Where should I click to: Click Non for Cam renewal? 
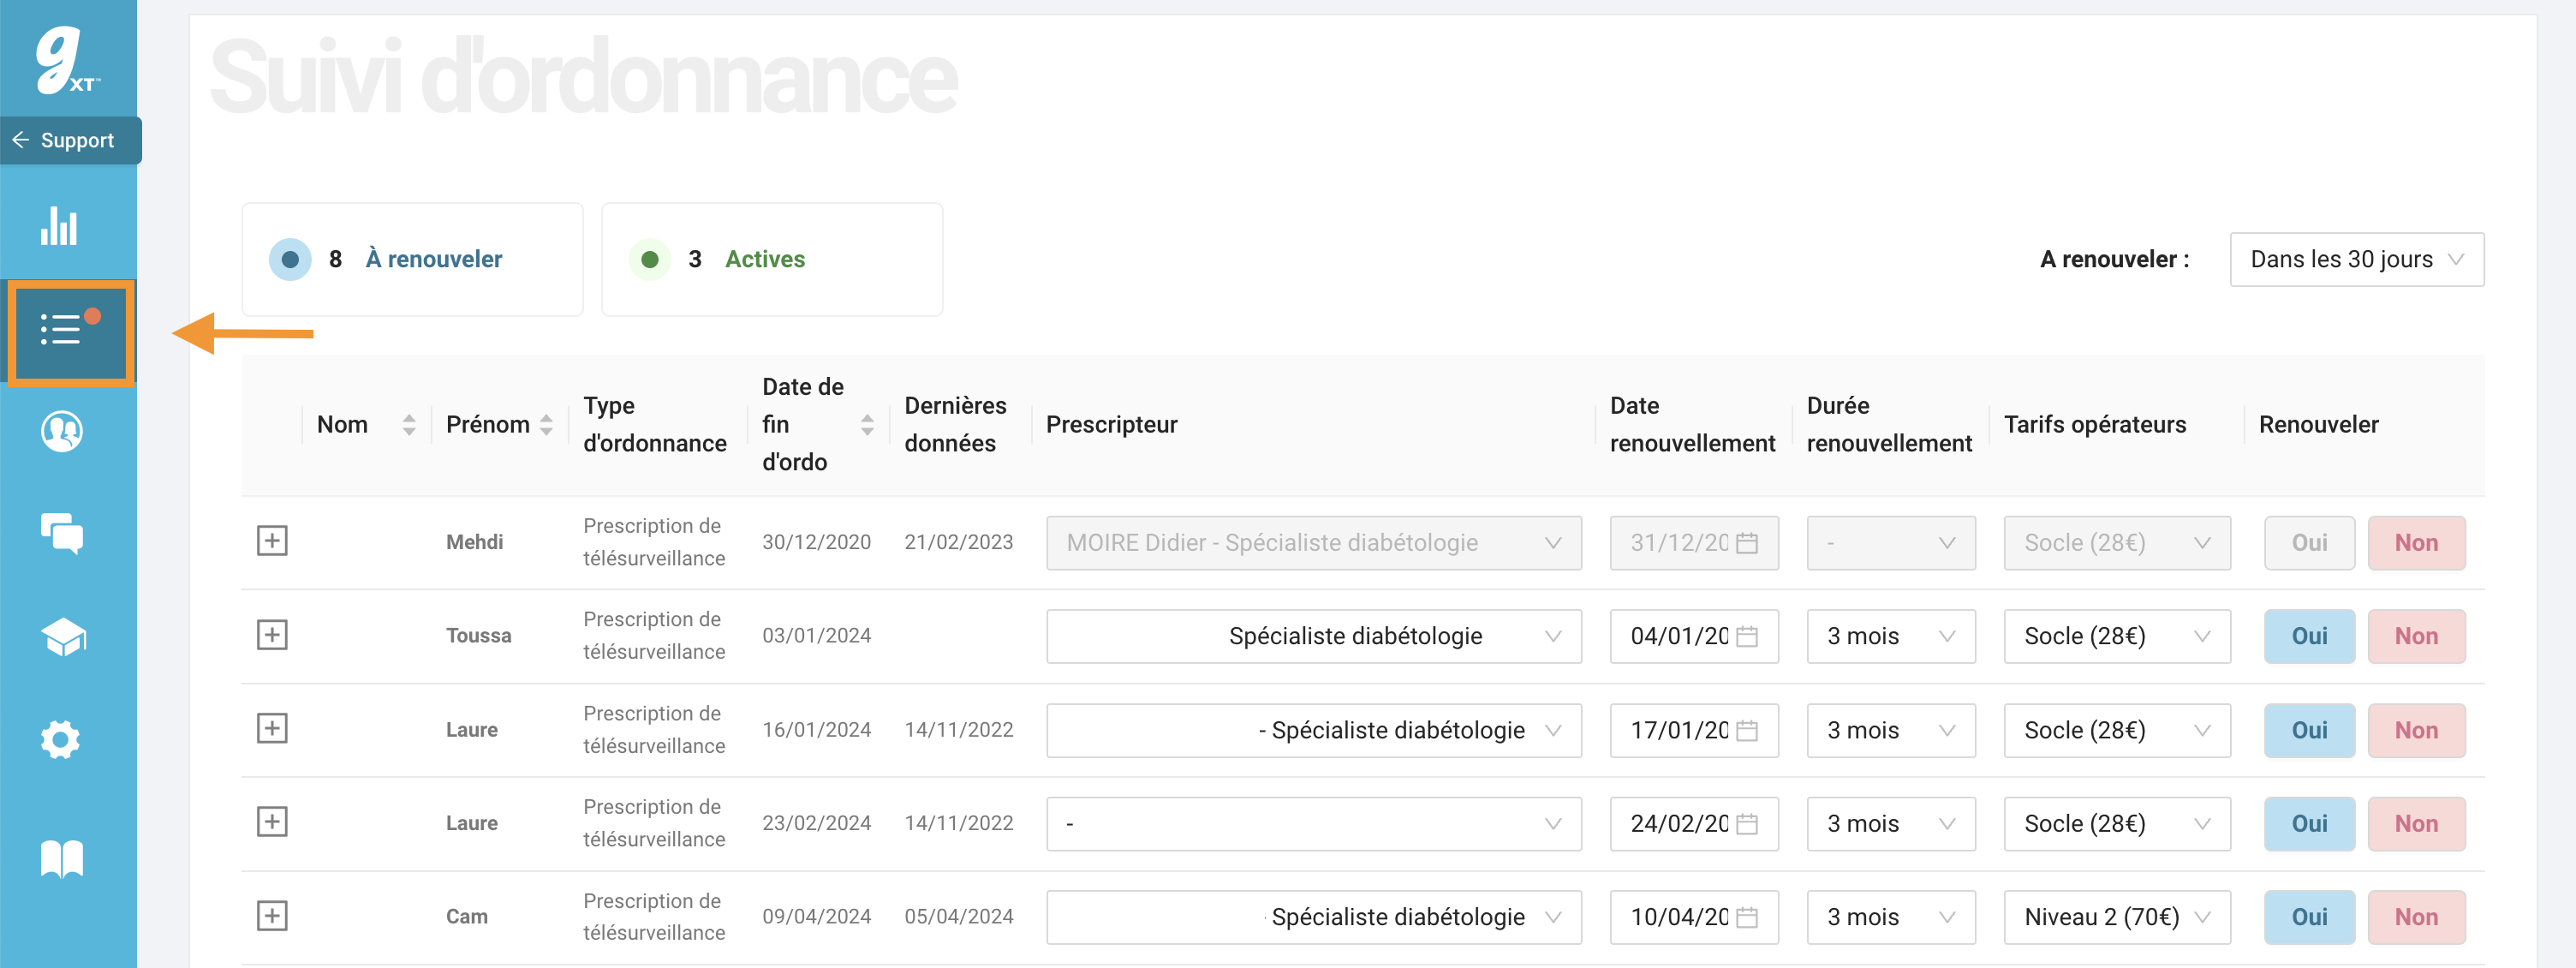tap(2416, 918)
